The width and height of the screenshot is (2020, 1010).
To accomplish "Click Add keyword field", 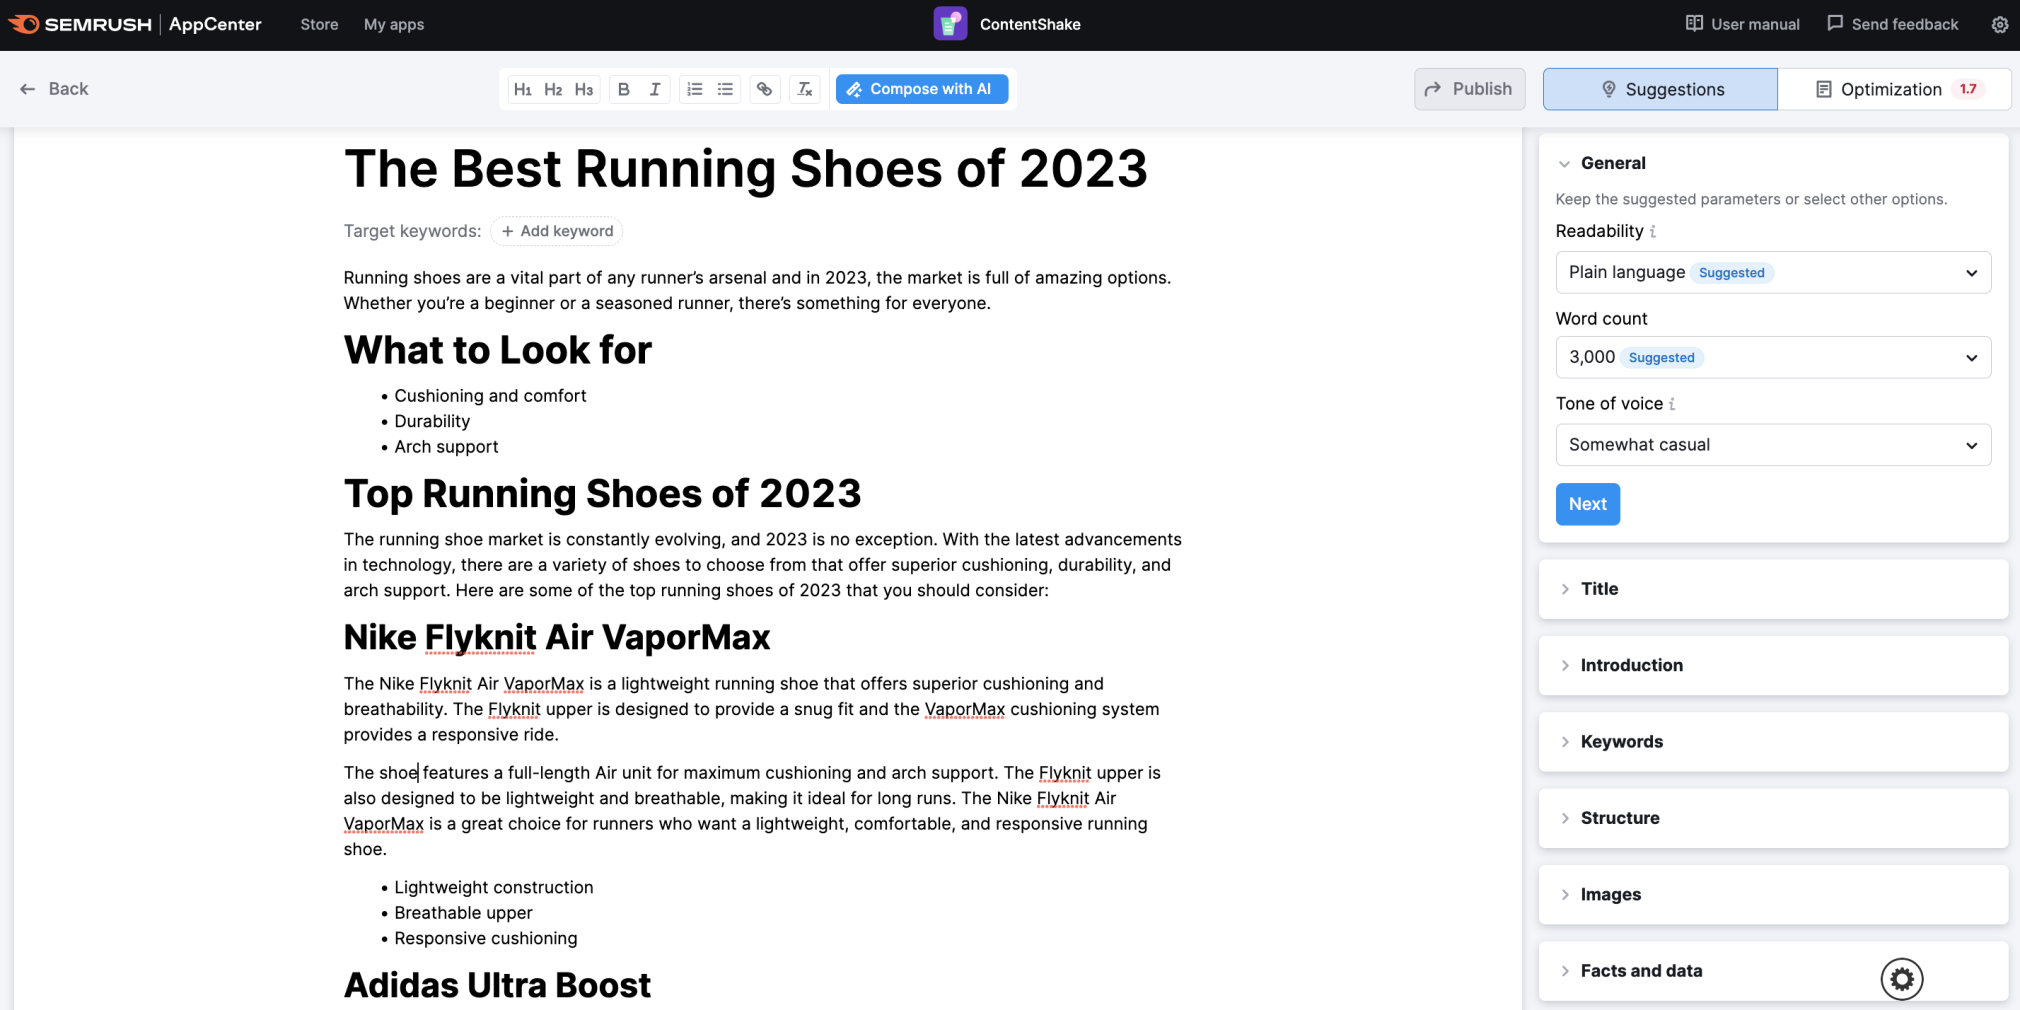I will click(x=557, y=231).
